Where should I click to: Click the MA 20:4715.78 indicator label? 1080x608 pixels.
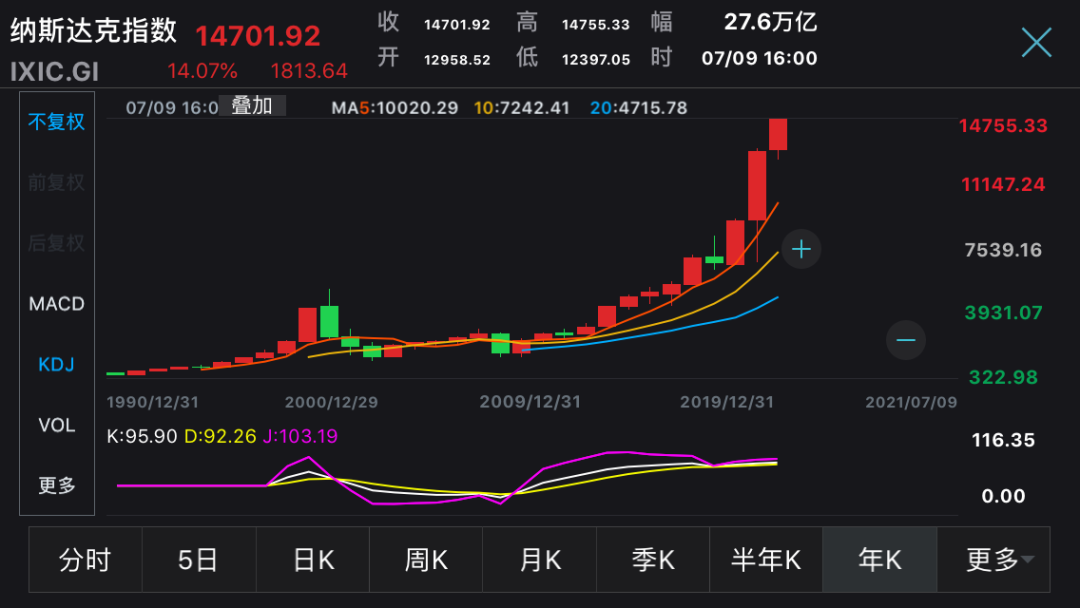(x=638, y=108)
